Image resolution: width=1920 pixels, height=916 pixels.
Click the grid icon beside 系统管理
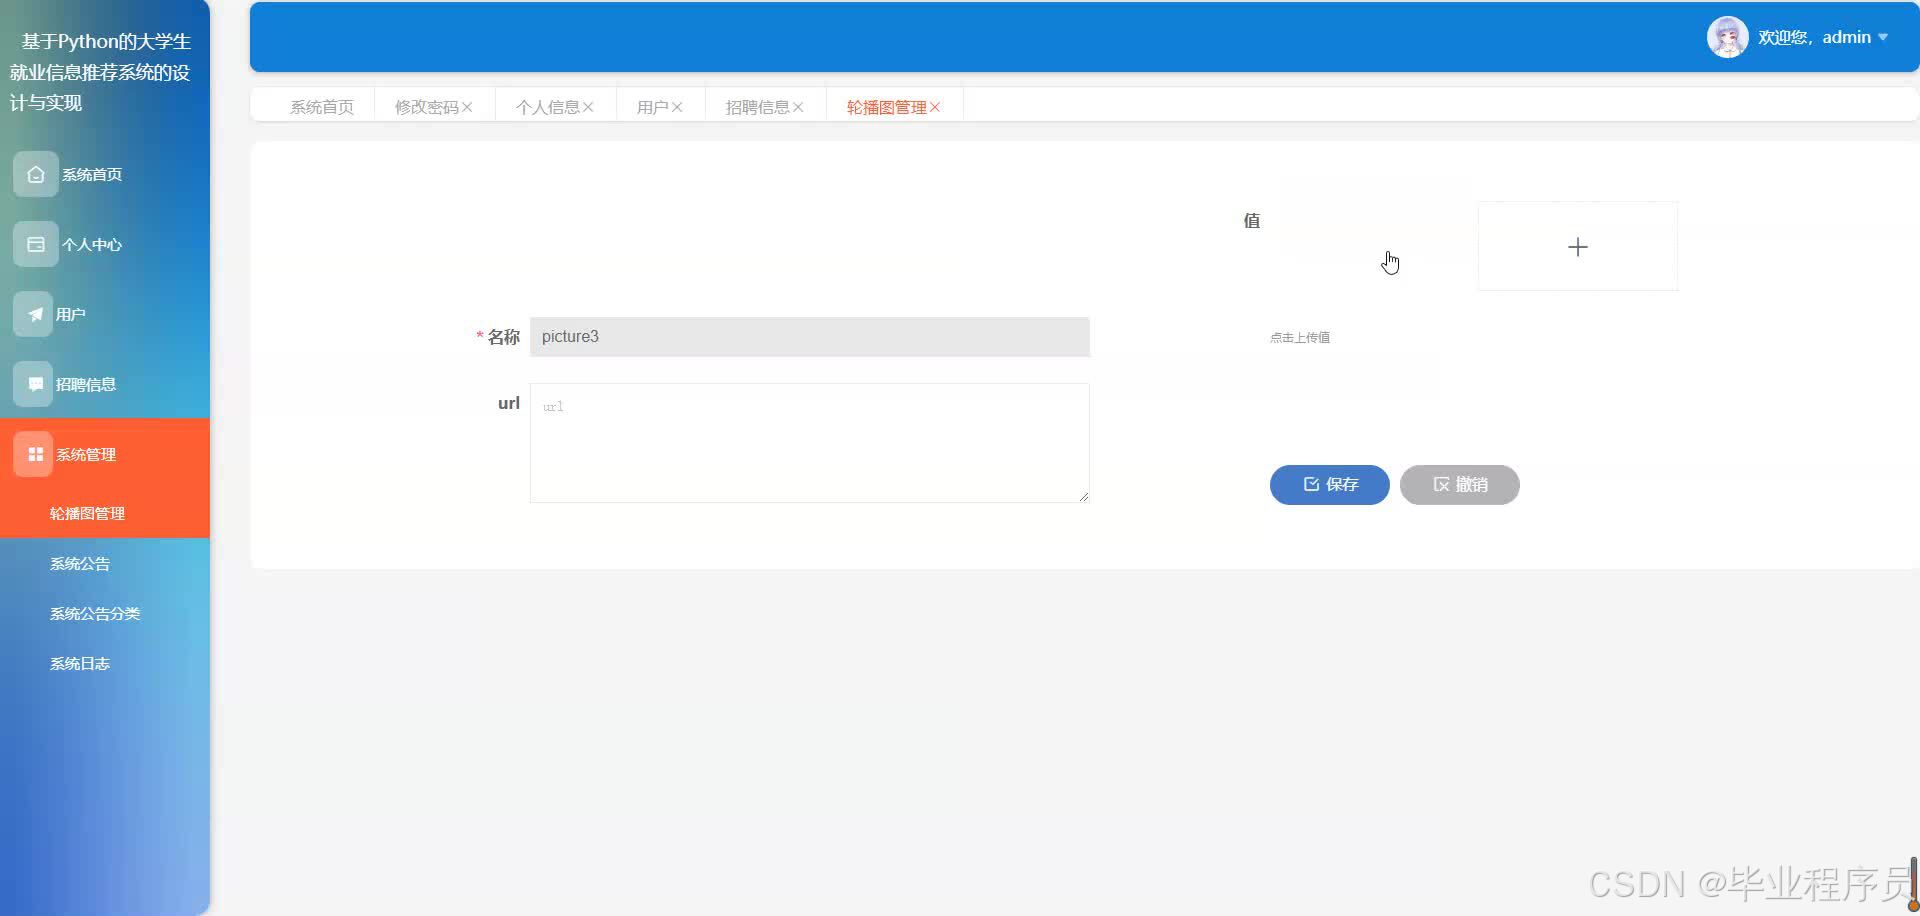[x=35, y=454]
